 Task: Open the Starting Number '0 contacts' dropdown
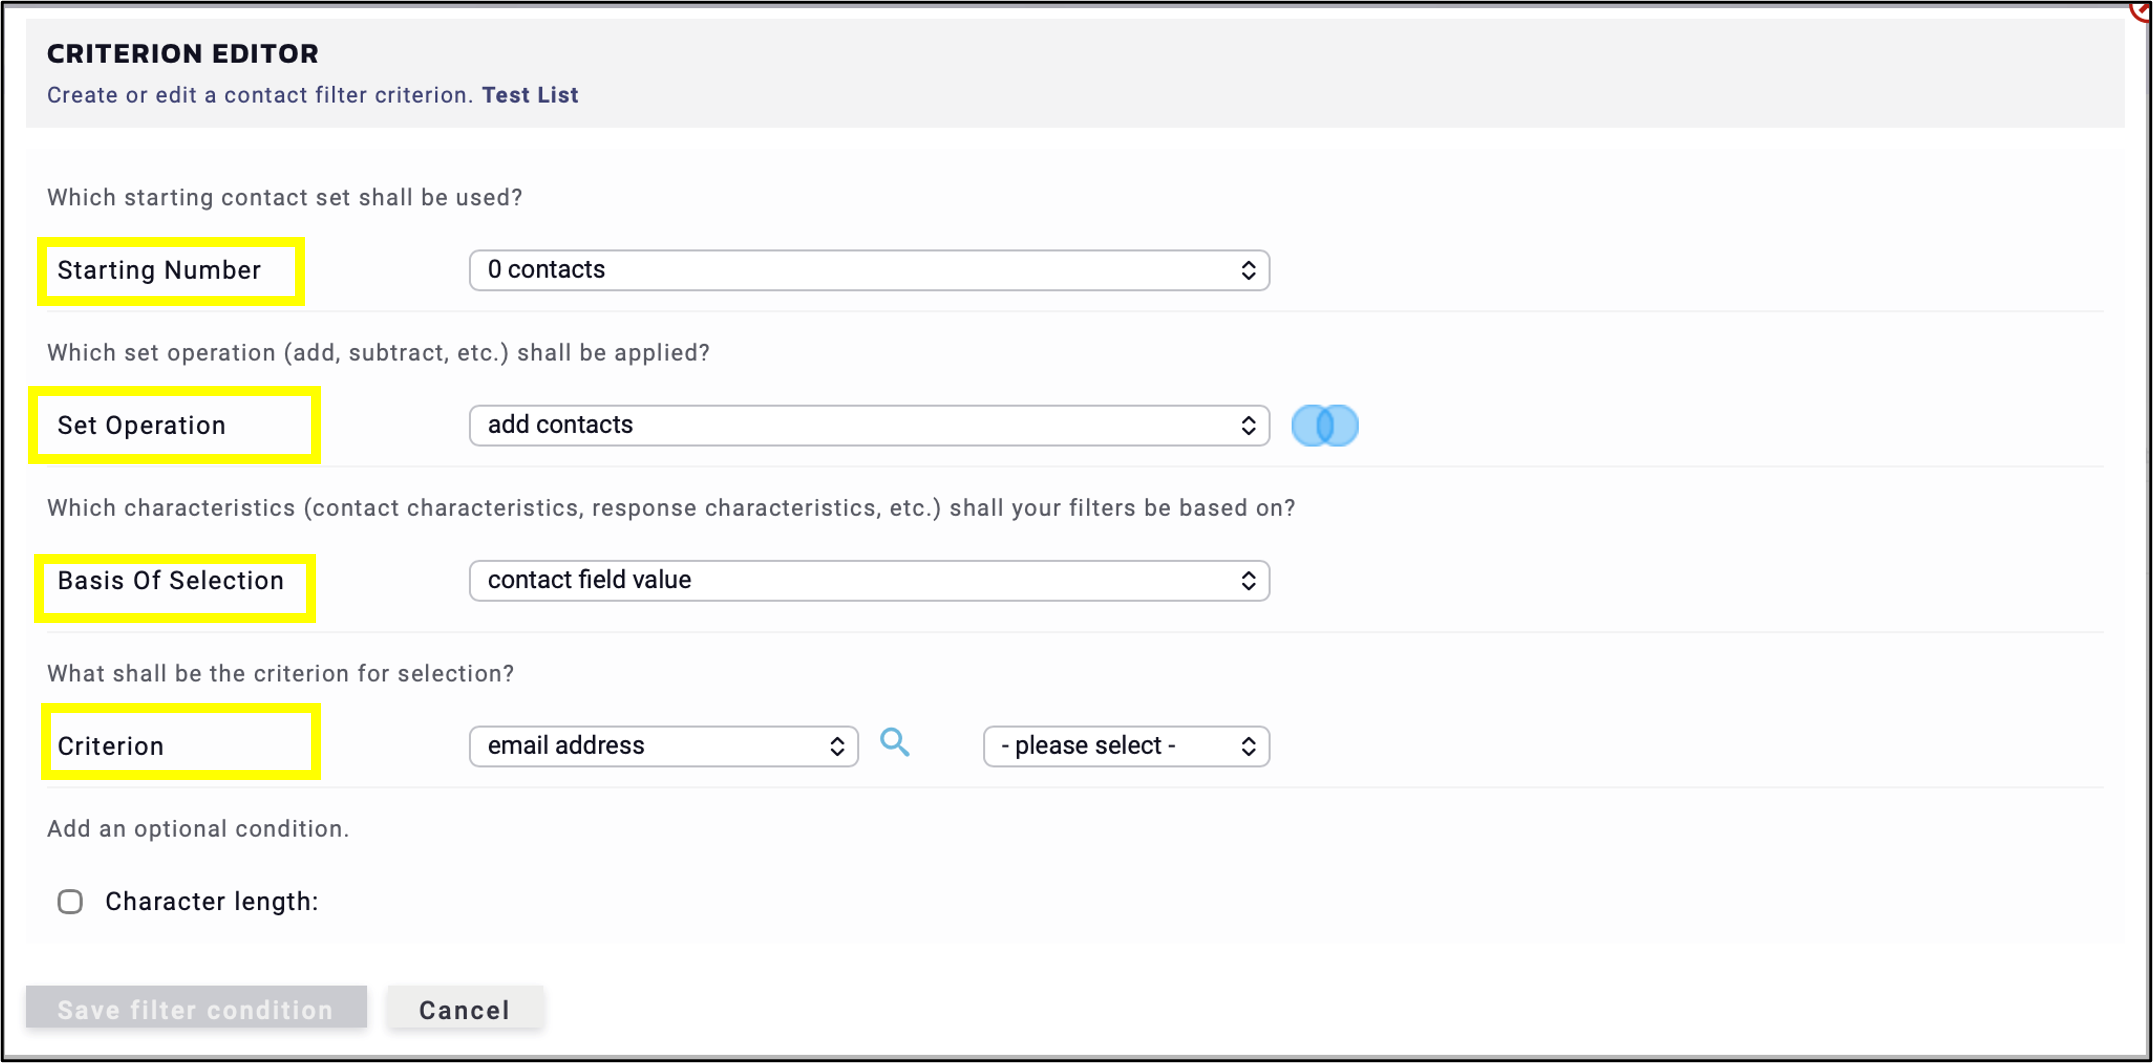point(869,270)
